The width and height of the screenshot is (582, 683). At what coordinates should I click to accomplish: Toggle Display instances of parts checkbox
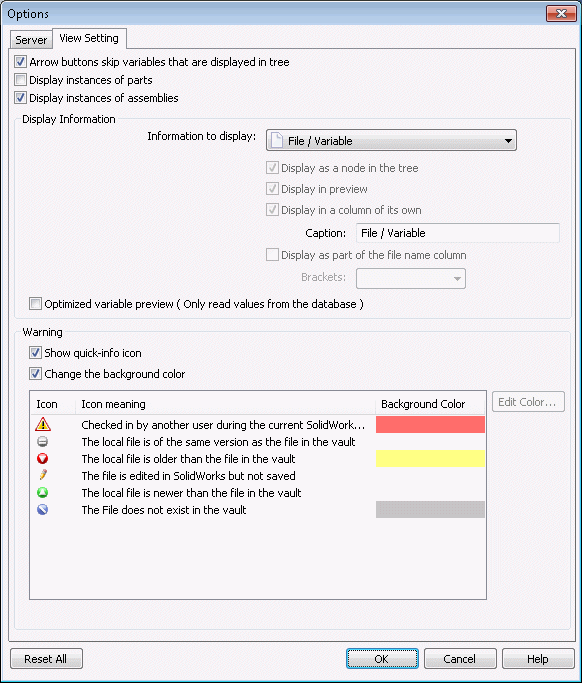[20, 80]
